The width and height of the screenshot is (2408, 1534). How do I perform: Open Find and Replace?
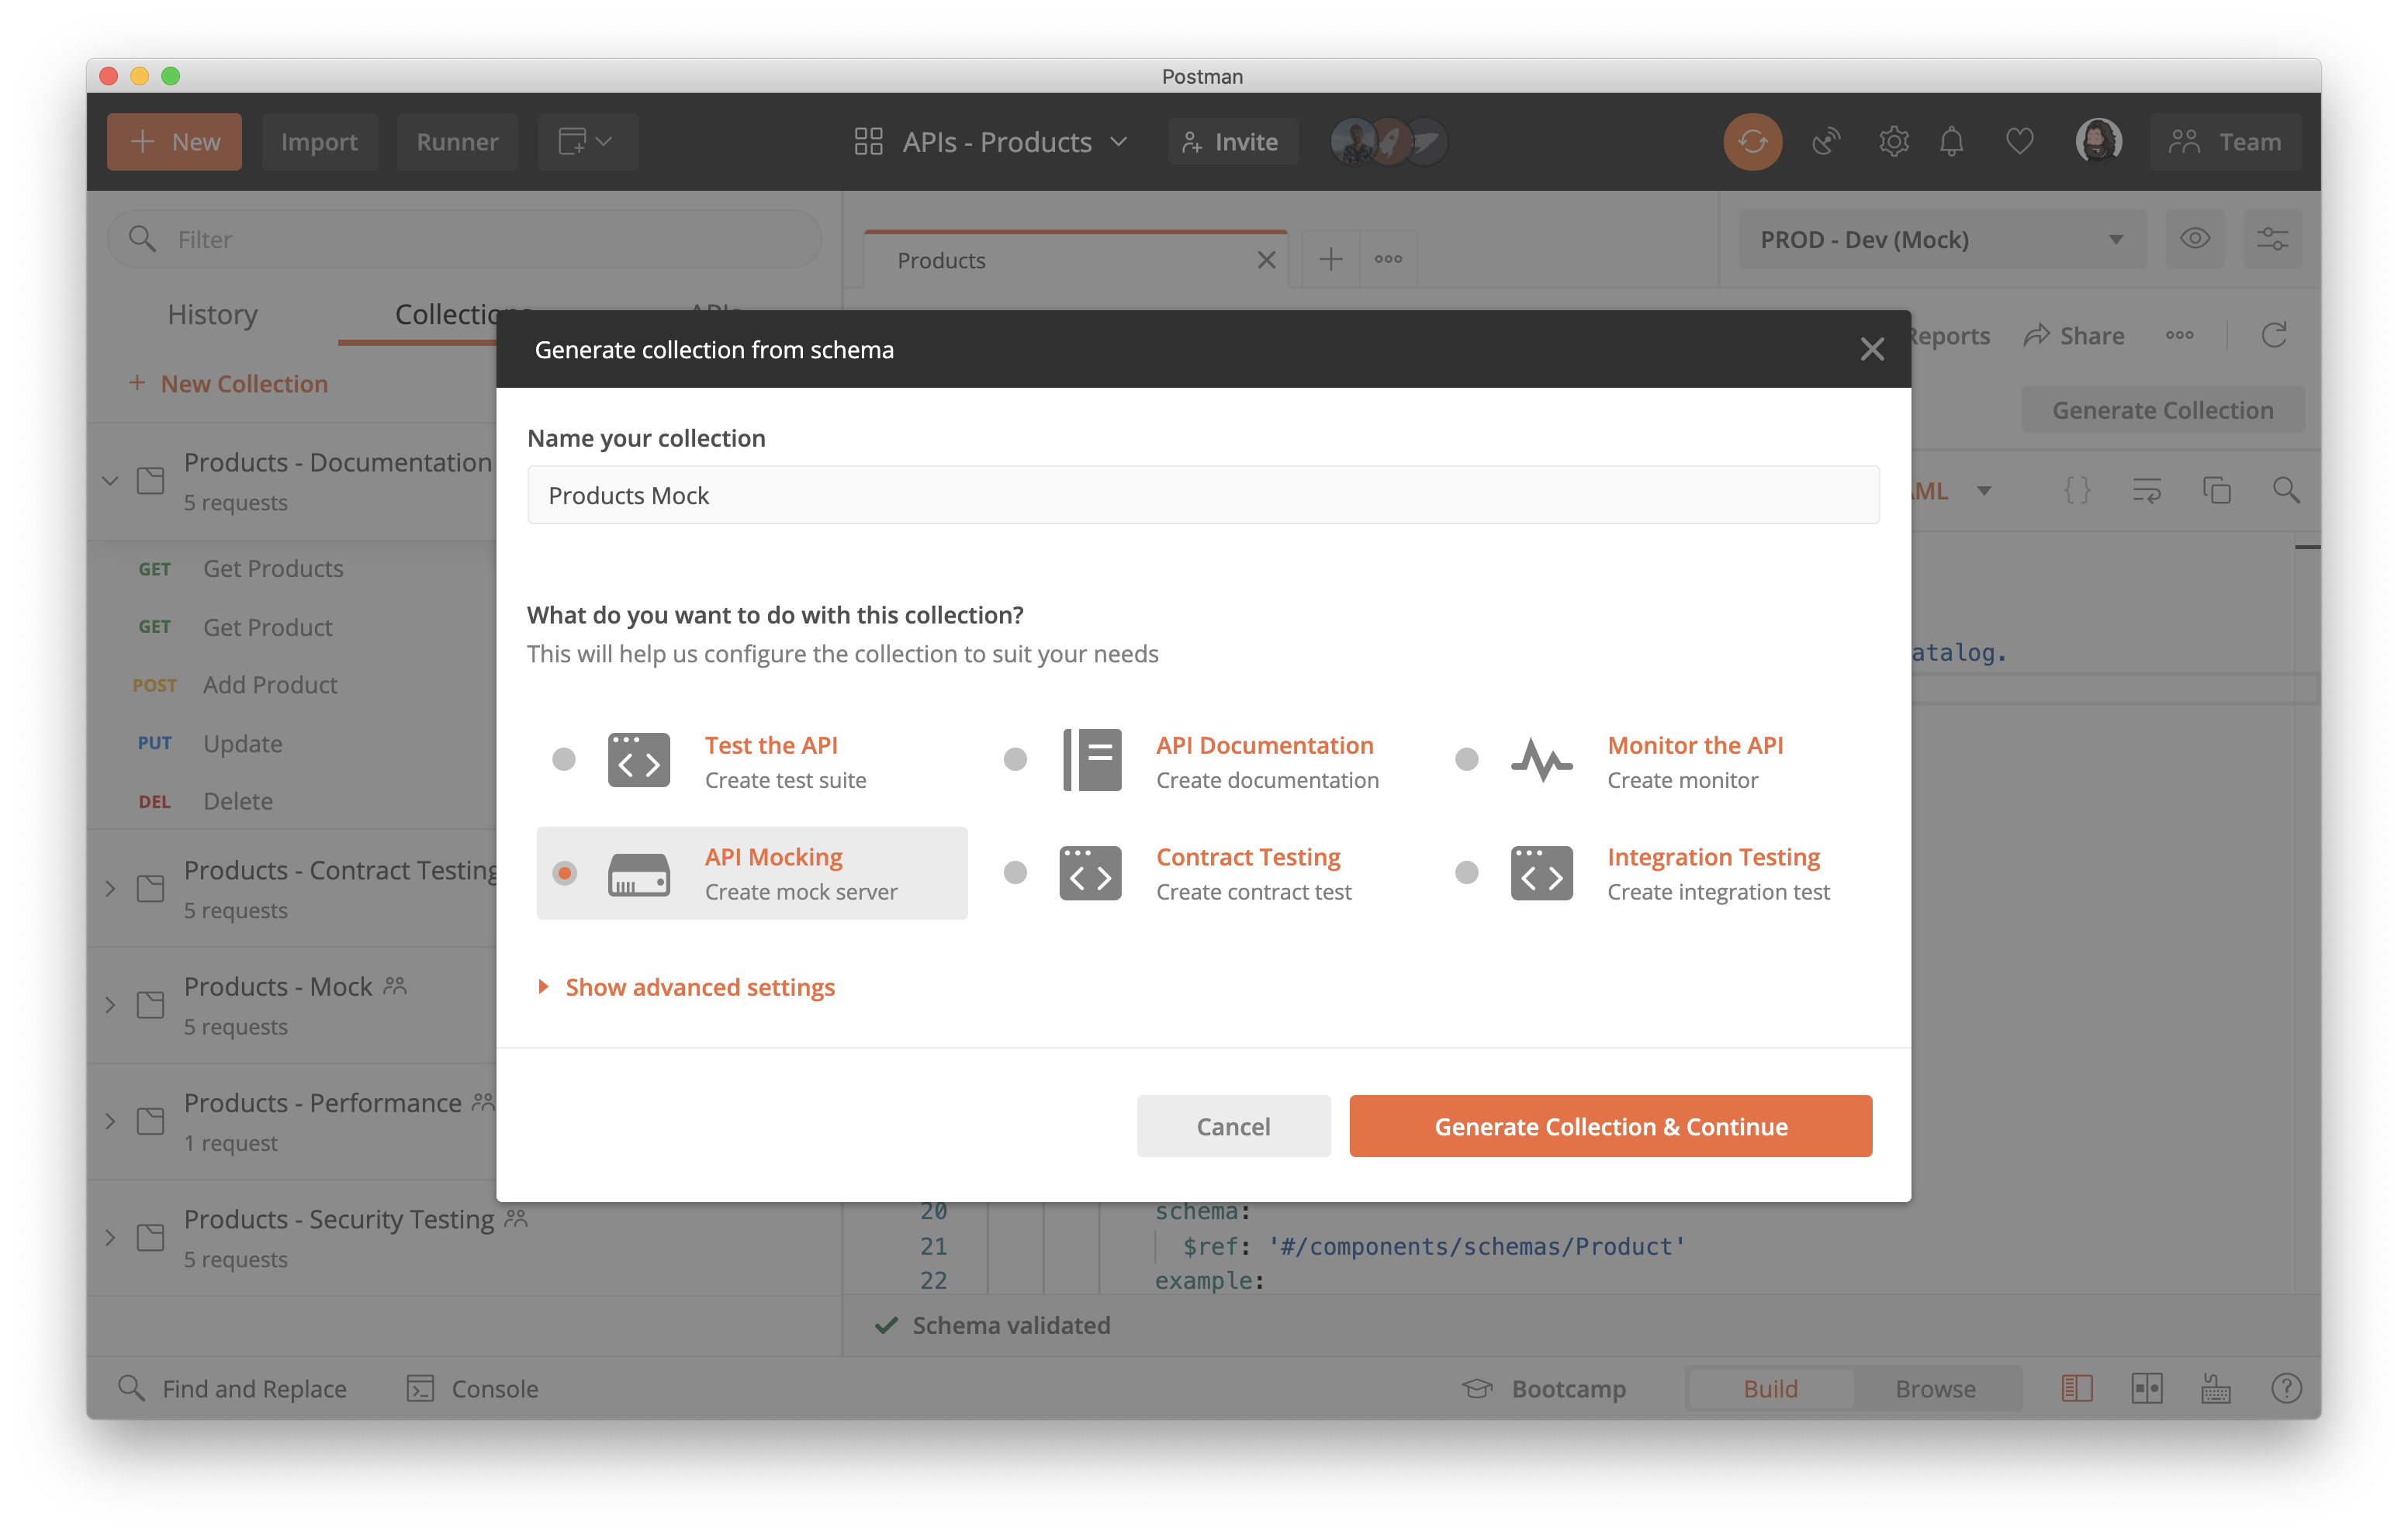coord(232,1389)
